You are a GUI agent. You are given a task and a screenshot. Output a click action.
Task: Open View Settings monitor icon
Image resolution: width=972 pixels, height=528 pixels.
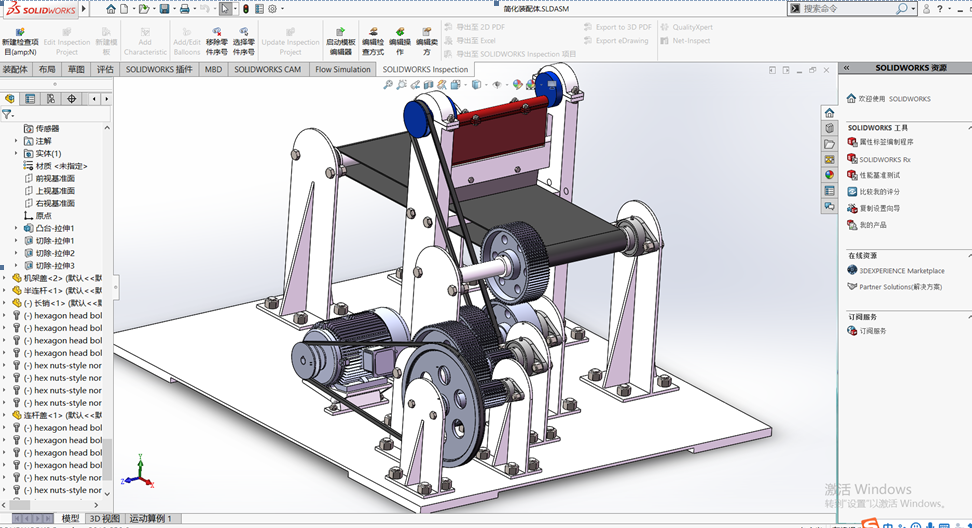pyautogui.click(x=552, y=84)
